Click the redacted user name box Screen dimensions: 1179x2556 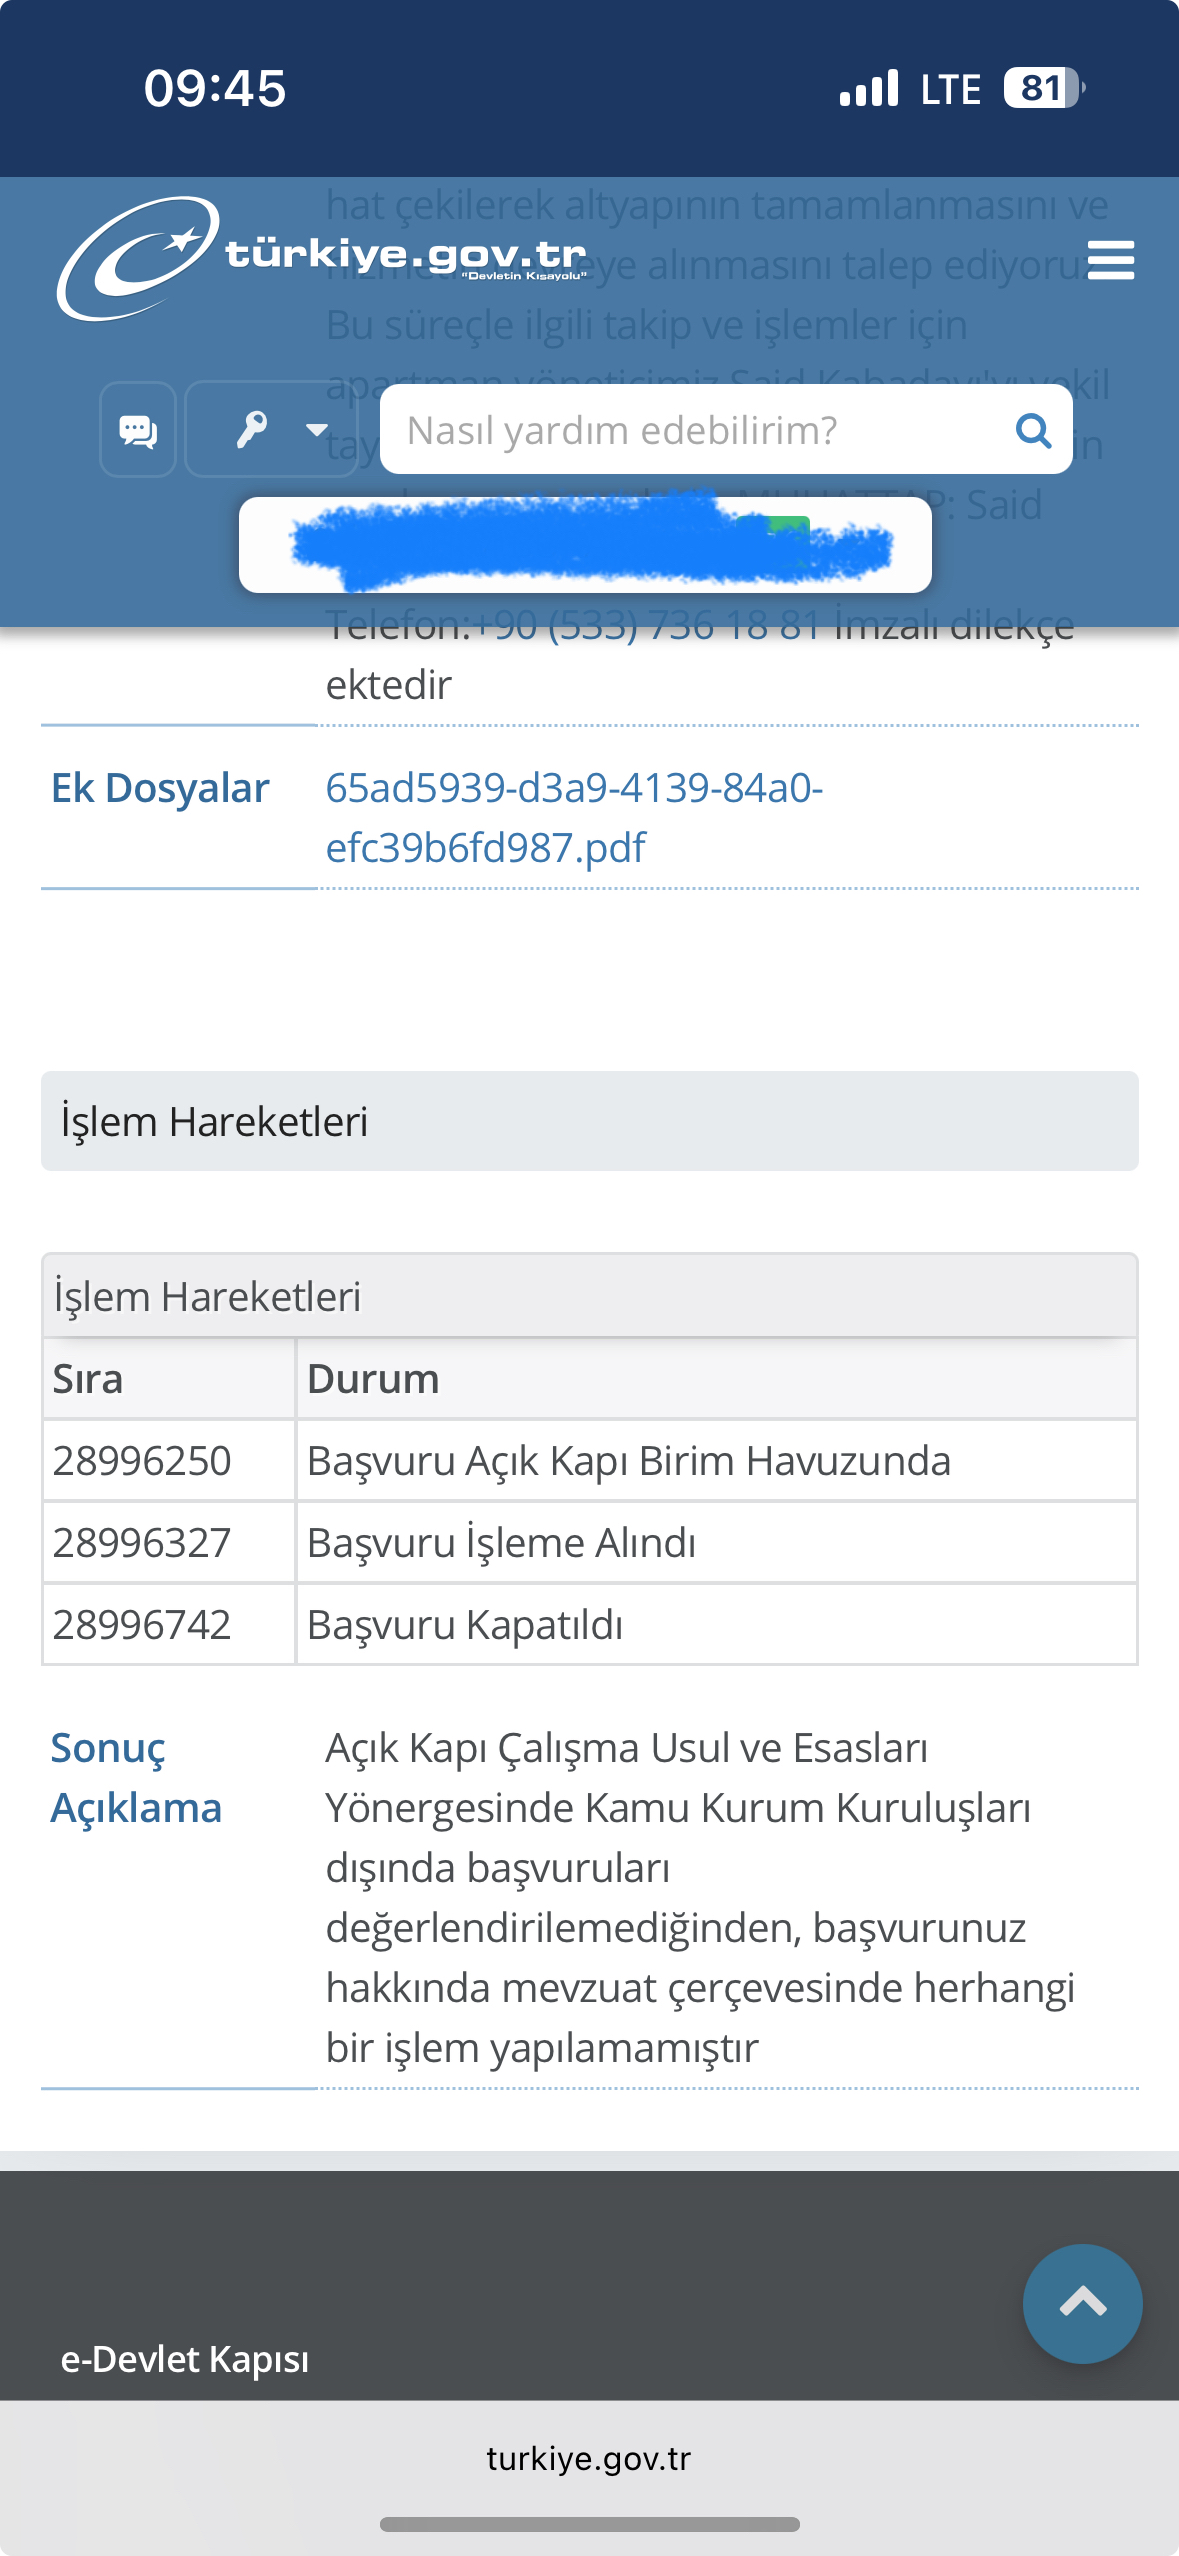pos(585,545)
